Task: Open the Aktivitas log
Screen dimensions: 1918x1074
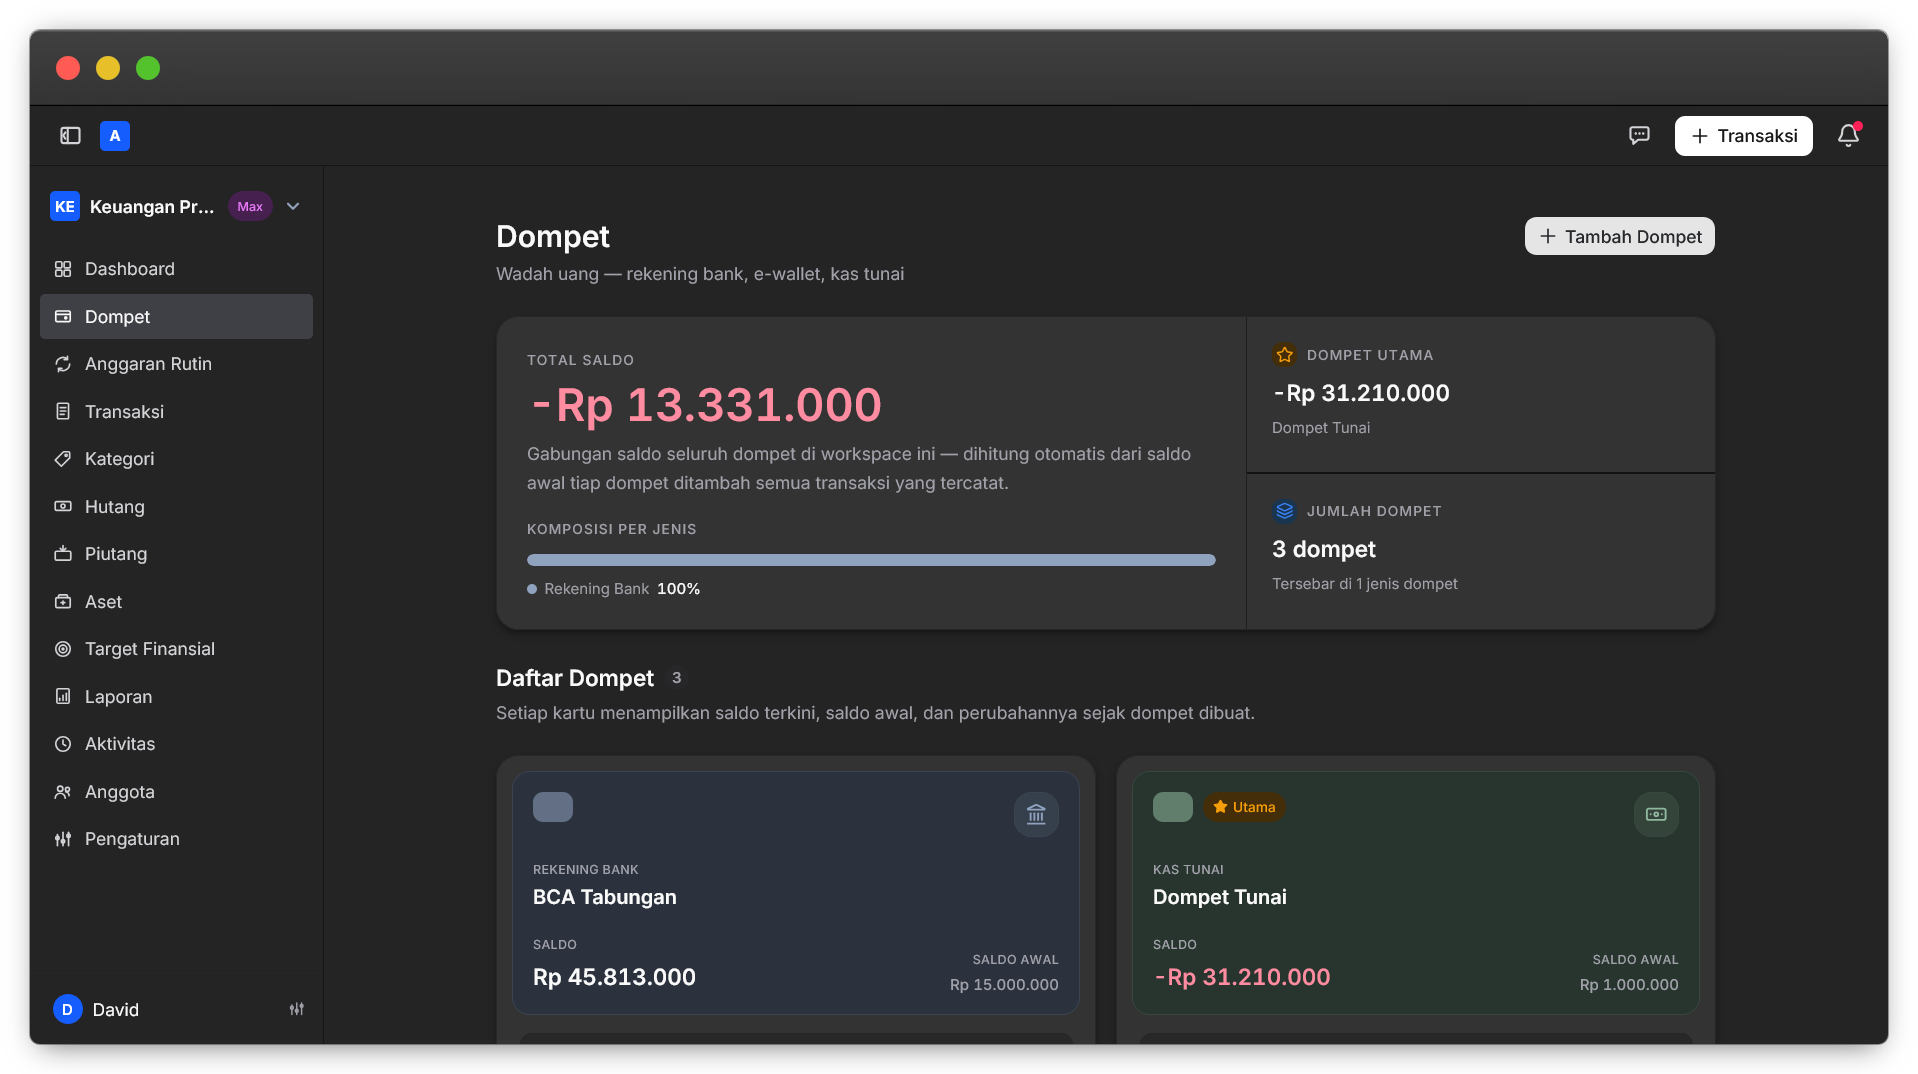Action: [x=176, y=744]
